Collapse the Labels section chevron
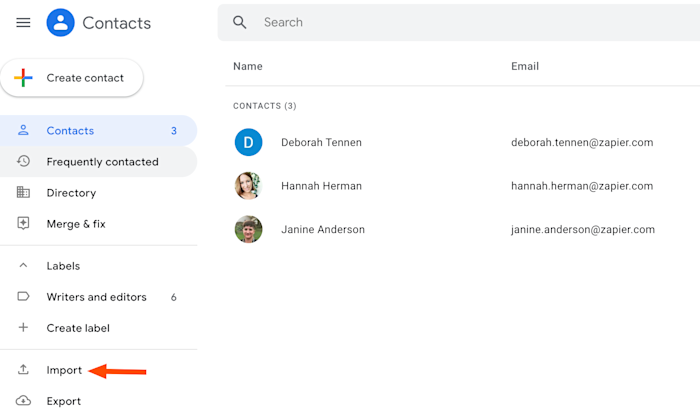Viewport: 700px width, 415px height. (24, 266)
